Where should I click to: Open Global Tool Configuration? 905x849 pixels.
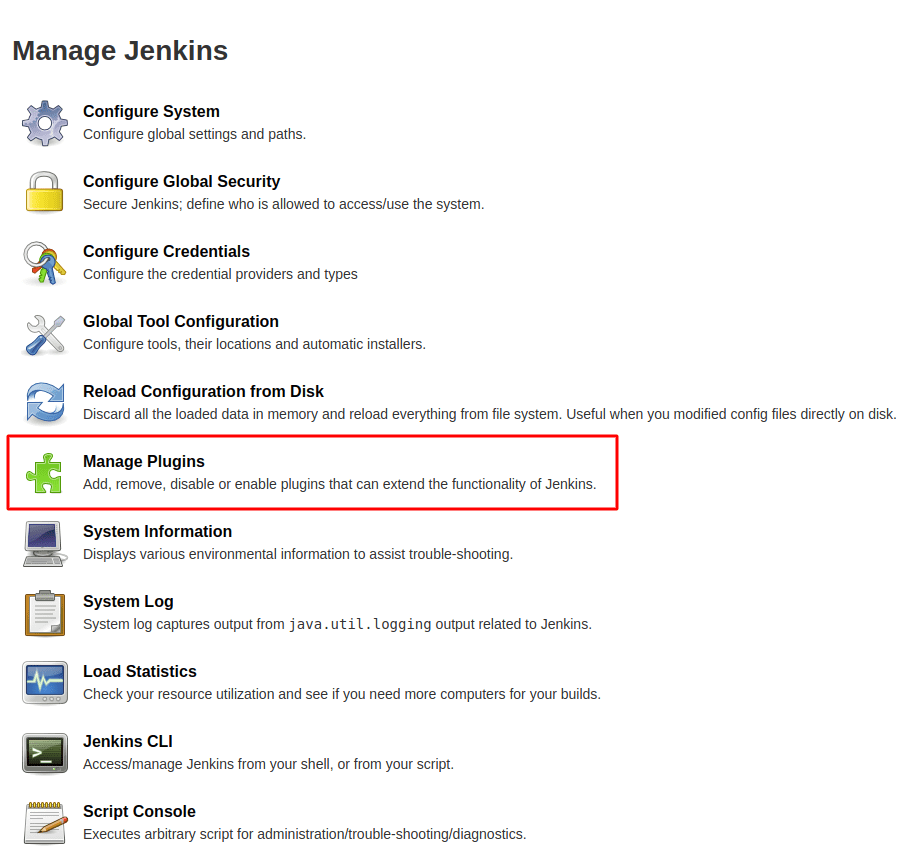[x=180, y=322]
